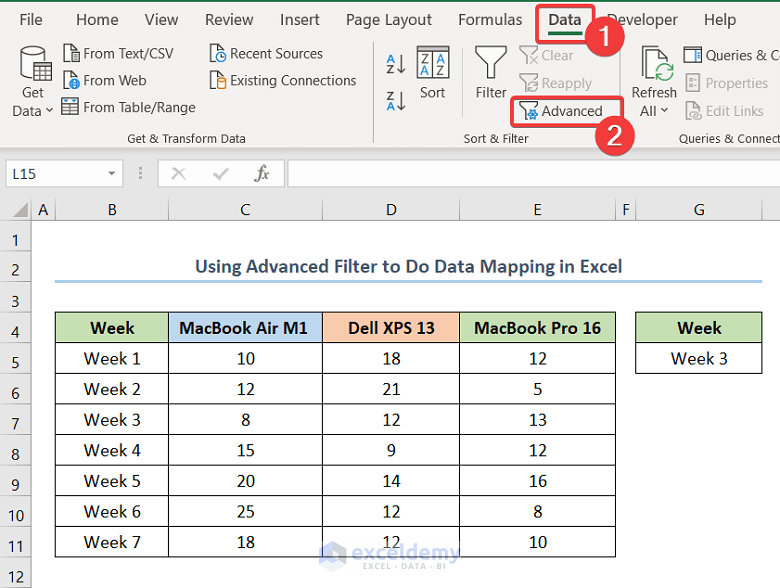The width and height of the screenshot is (780, 588).
Task: Open Advanced filter options
Action: (x=561, y=111)
